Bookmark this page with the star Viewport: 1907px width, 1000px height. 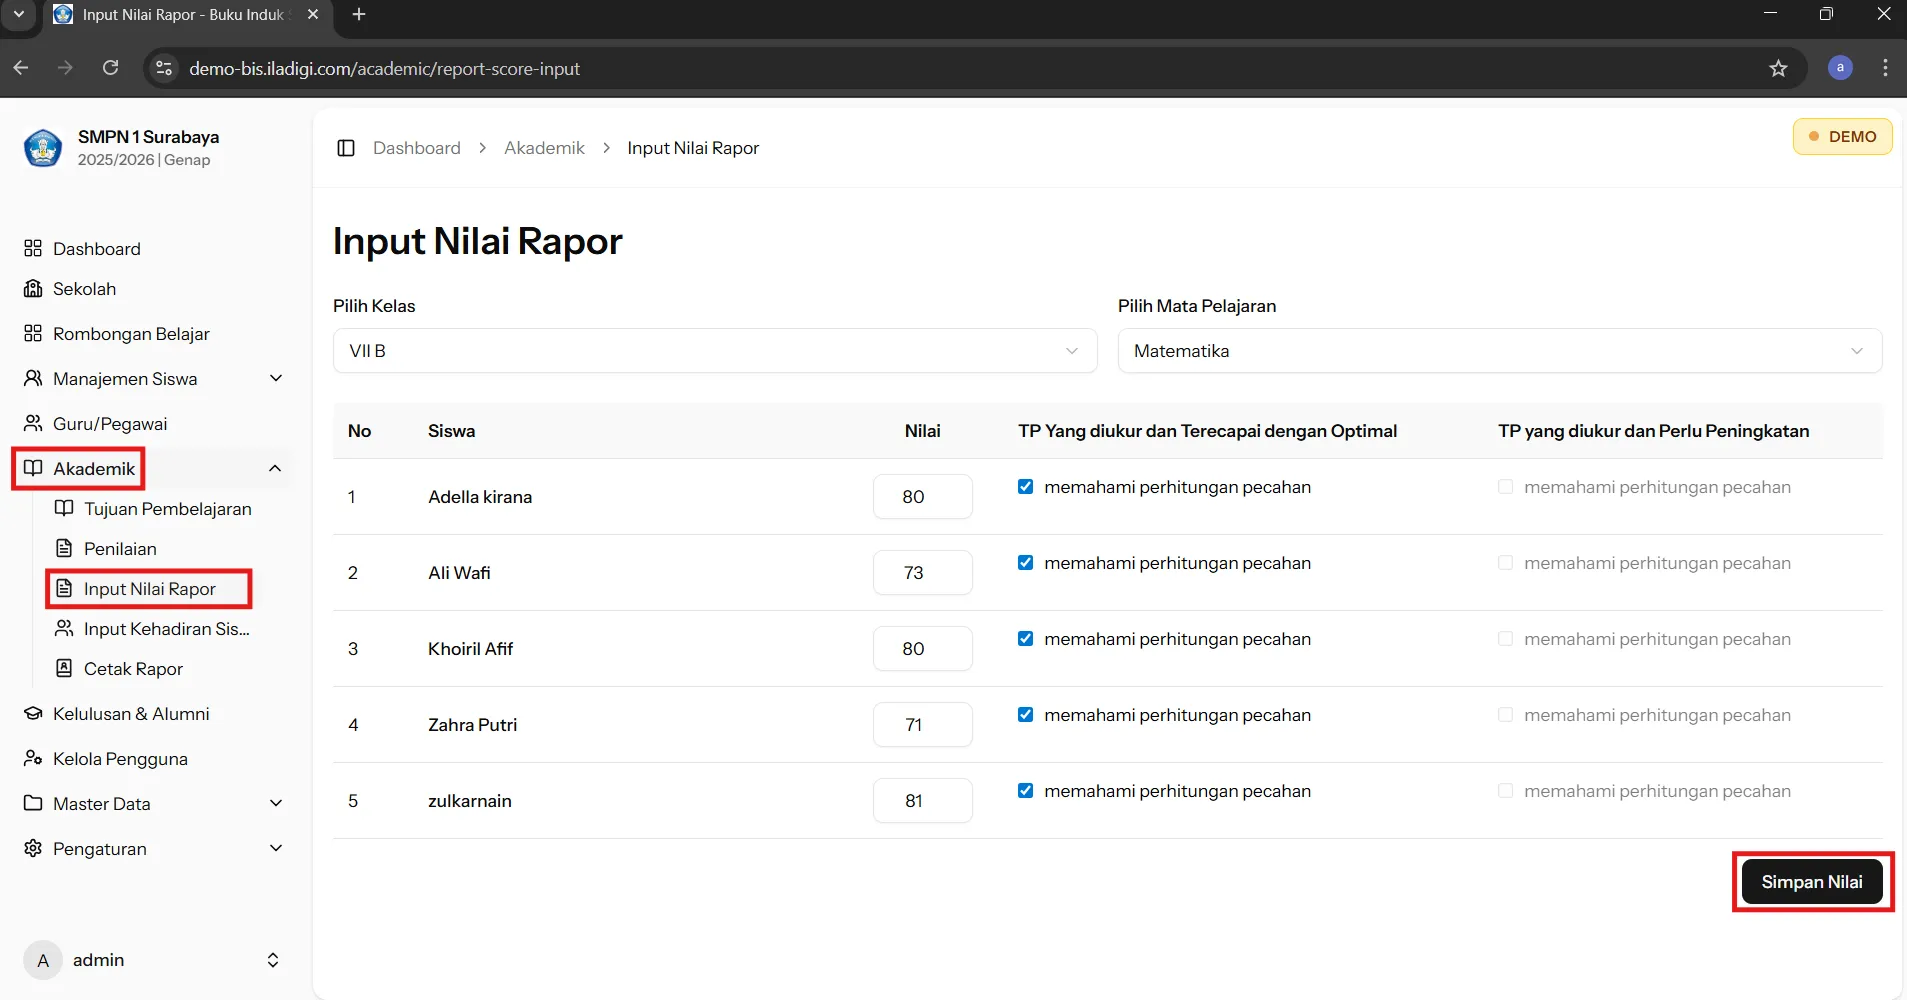click(1778, 68)
